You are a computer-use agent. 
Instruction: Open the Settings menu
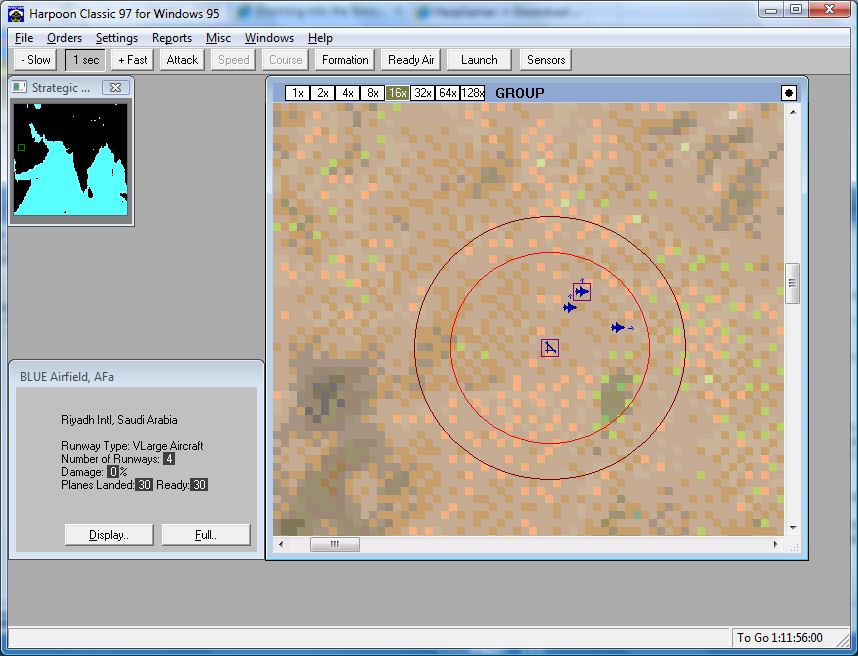tap(117, 38)
